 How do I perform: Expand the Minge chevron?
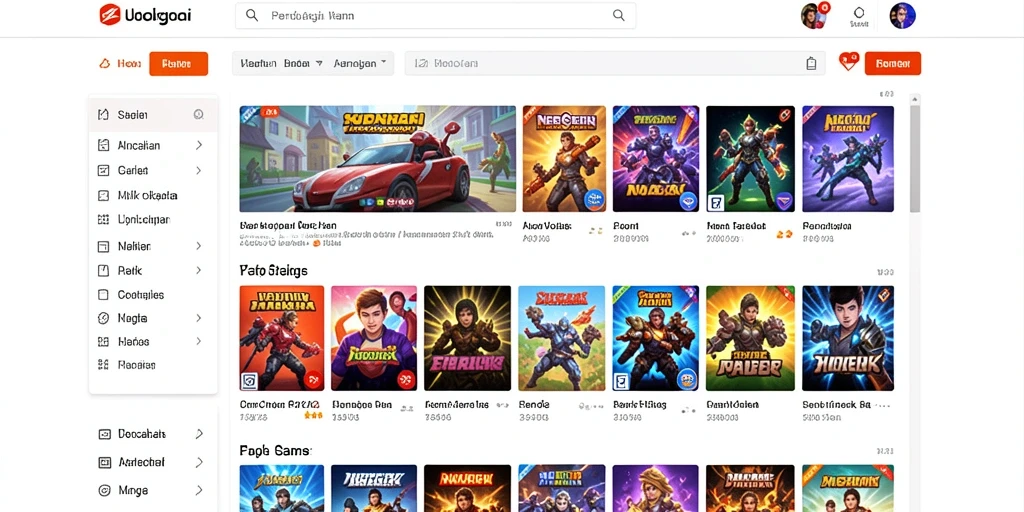[x=199, y=490]
